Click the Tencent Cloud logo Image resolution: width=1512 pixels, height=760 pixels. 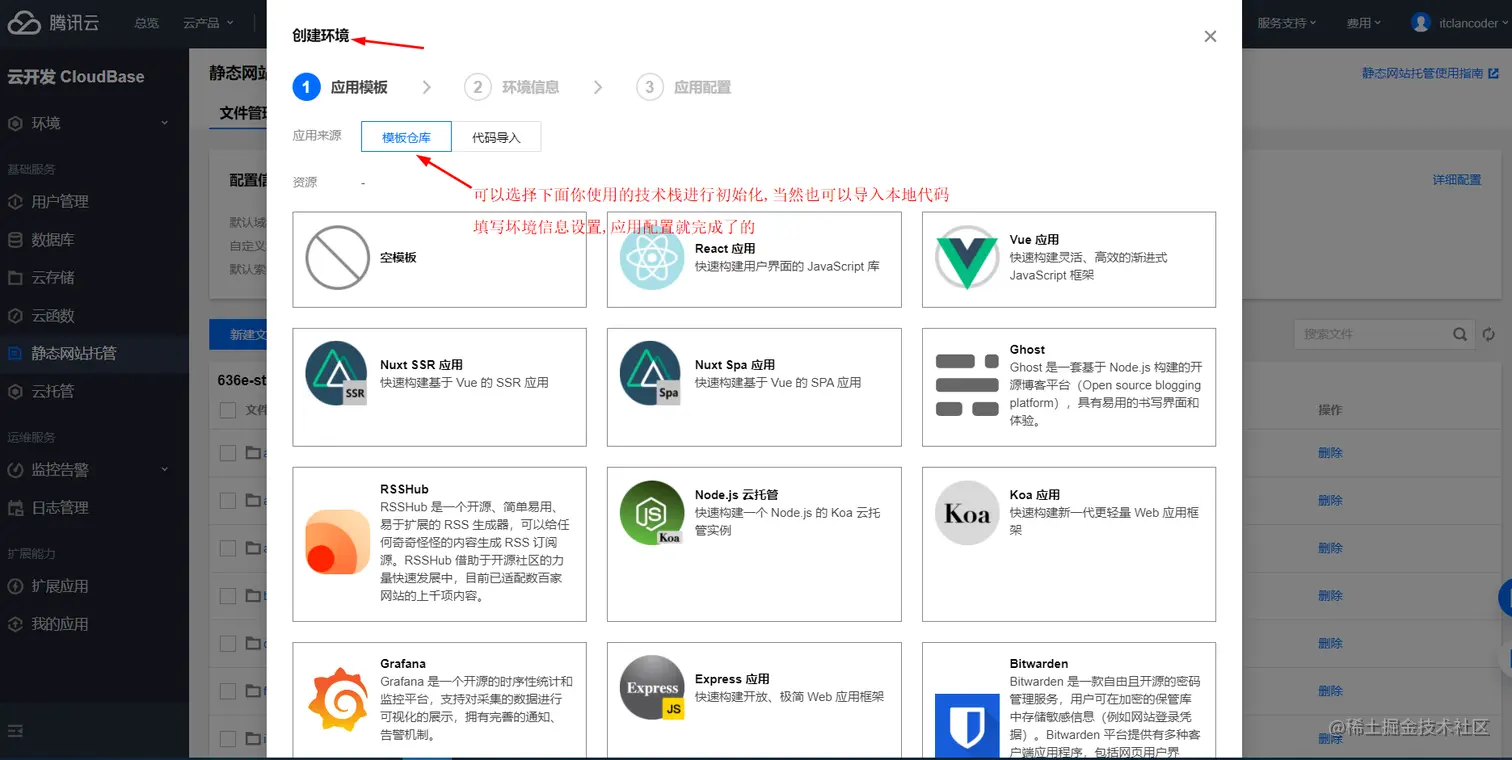[x=55, y=22]
